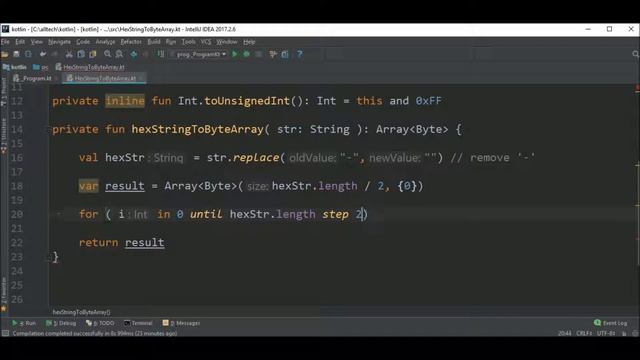Click the Undo arrow icon
This screenshot has width=640, height=360.
[x=42, y=54]
